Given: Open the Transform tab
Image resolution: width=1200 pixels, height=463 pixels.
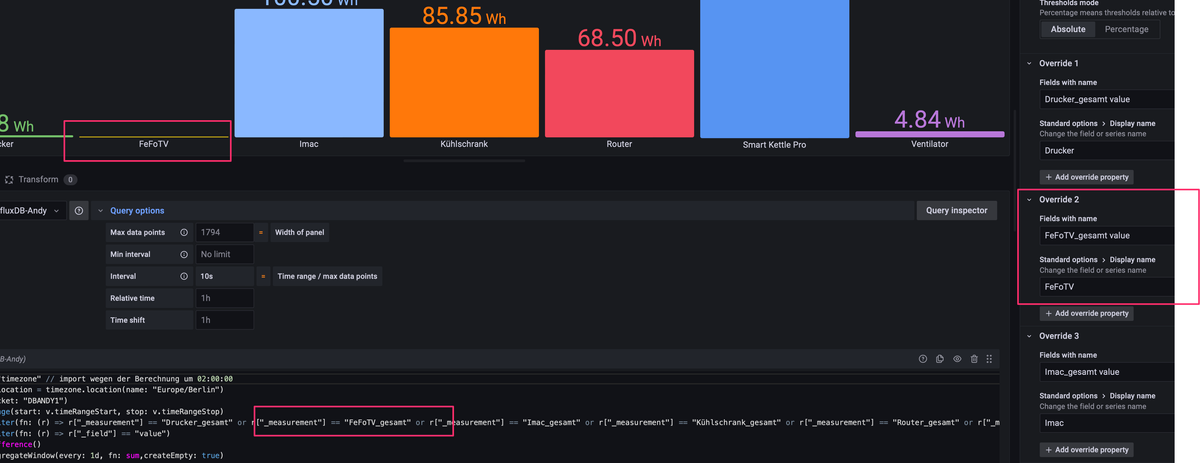Looking at the screenshot, I should tap(40, 180).
